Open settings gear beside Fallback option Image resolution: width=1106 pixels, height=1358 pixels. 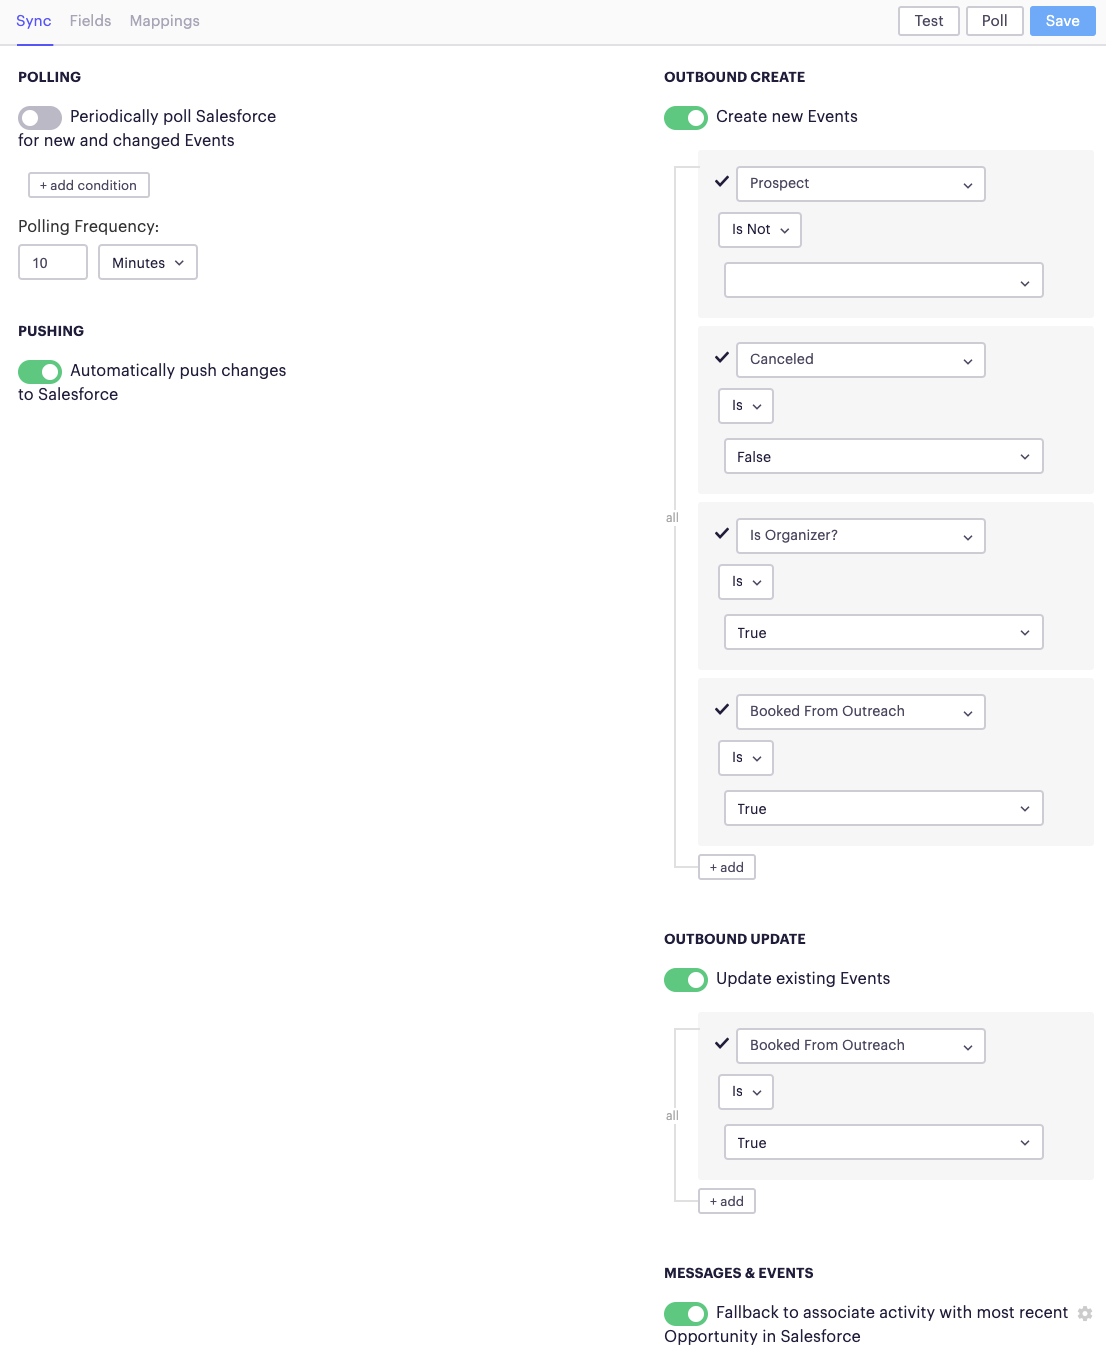point(1086,1313)
